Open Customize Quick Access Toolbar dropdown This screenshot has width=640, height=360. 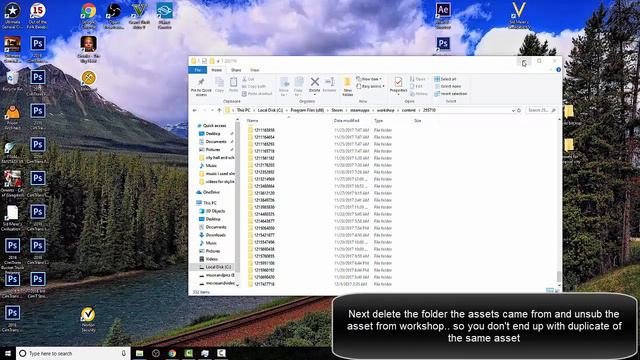pyautogui.click(x=218, y=61)
